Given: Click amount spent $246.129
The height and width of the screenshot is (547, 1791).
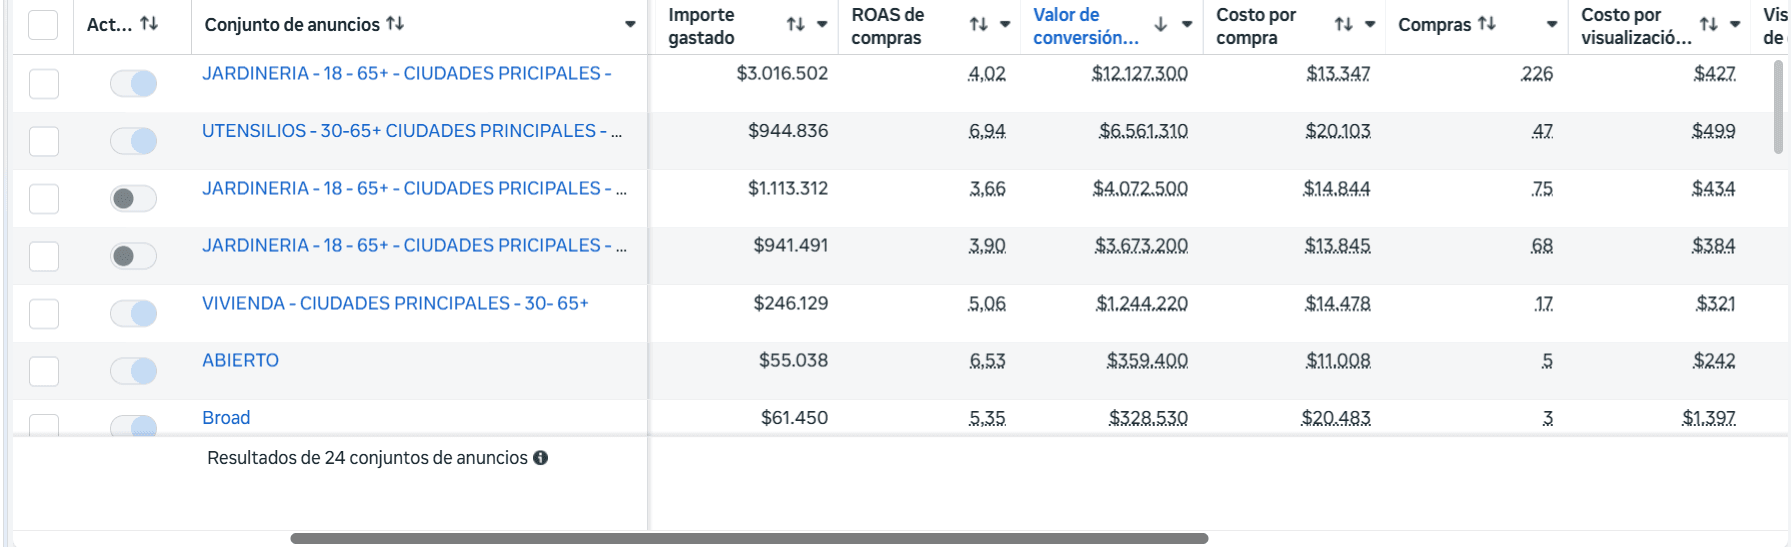Looking at the screenshot, I should [x=791, y=303].
